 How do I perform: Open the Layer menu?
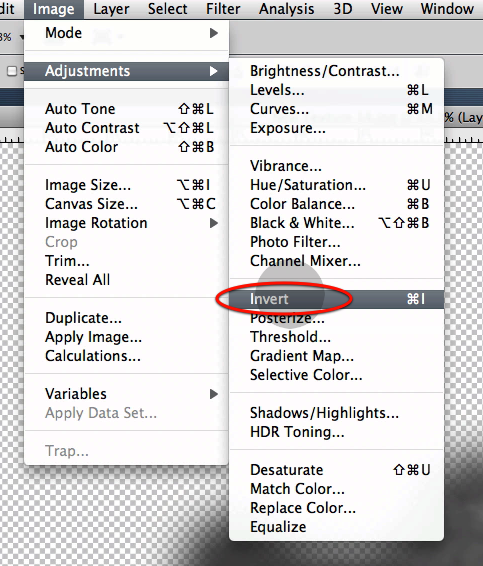pos(111,9)
